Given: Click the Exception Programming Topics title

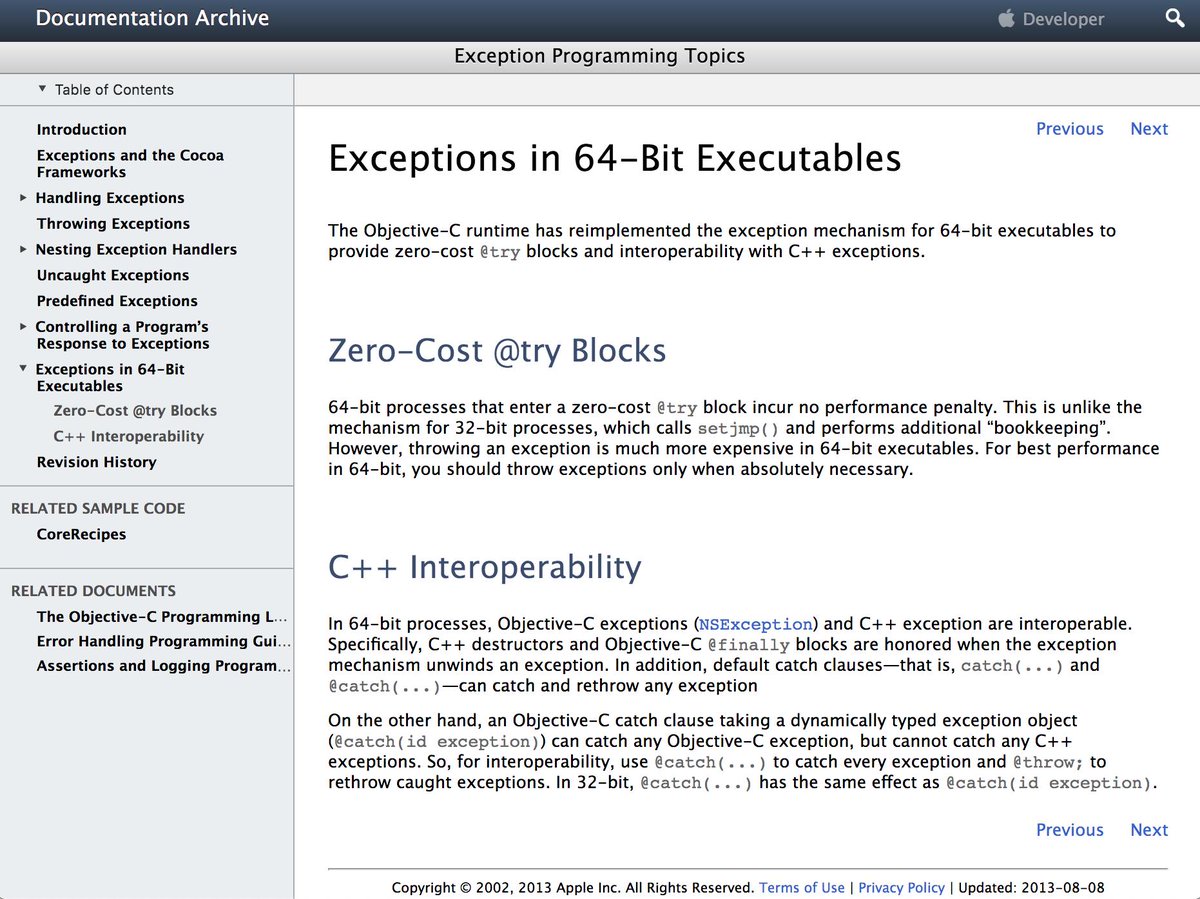Looking at the screenshot, I should coord(600,56).
